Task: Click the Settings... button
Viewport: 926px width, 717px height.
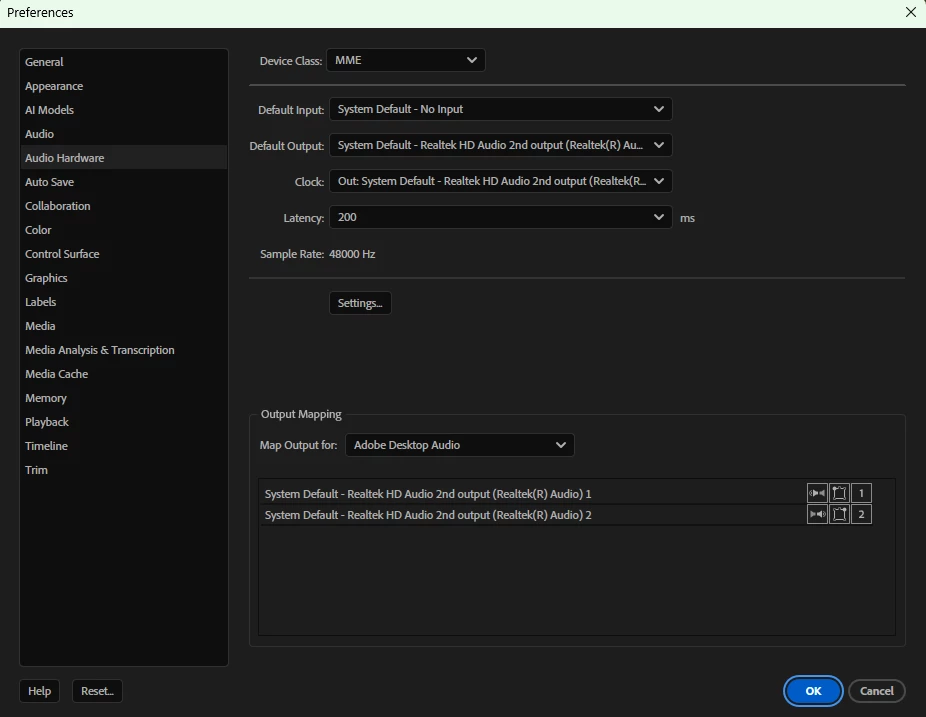Action: [360, 303]
